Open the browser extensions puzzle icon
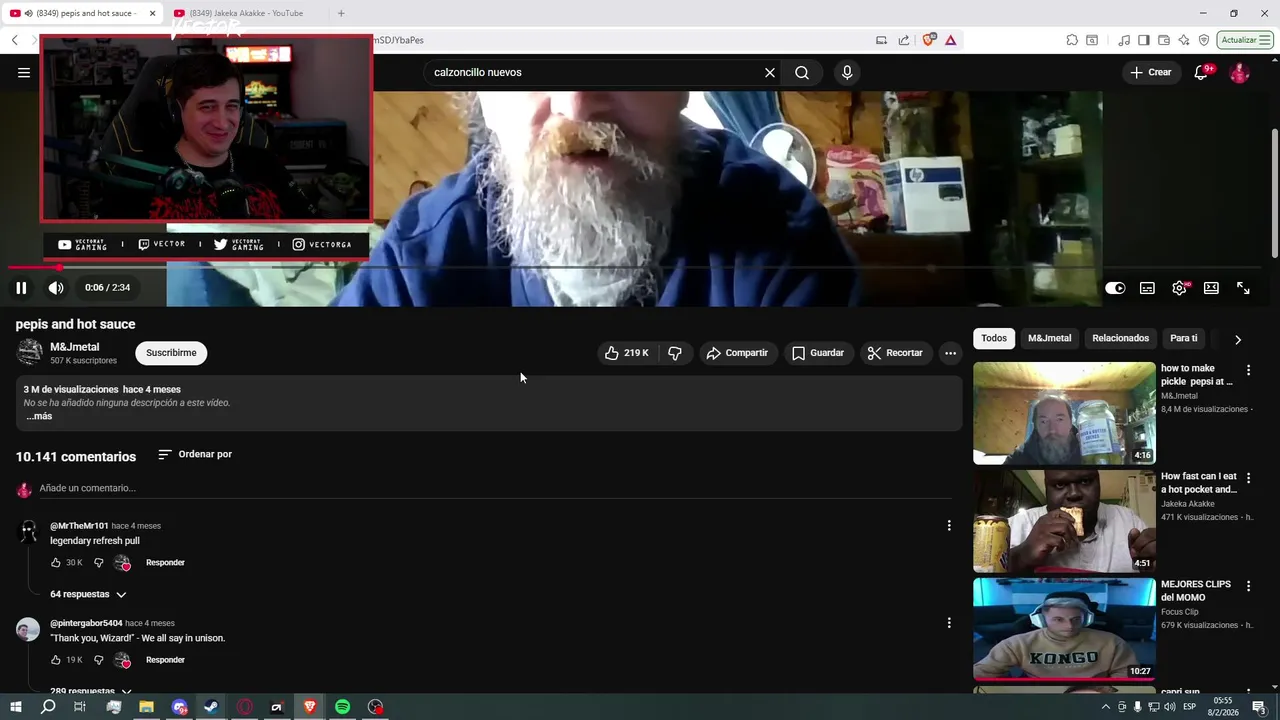 tap(1072, 40)
